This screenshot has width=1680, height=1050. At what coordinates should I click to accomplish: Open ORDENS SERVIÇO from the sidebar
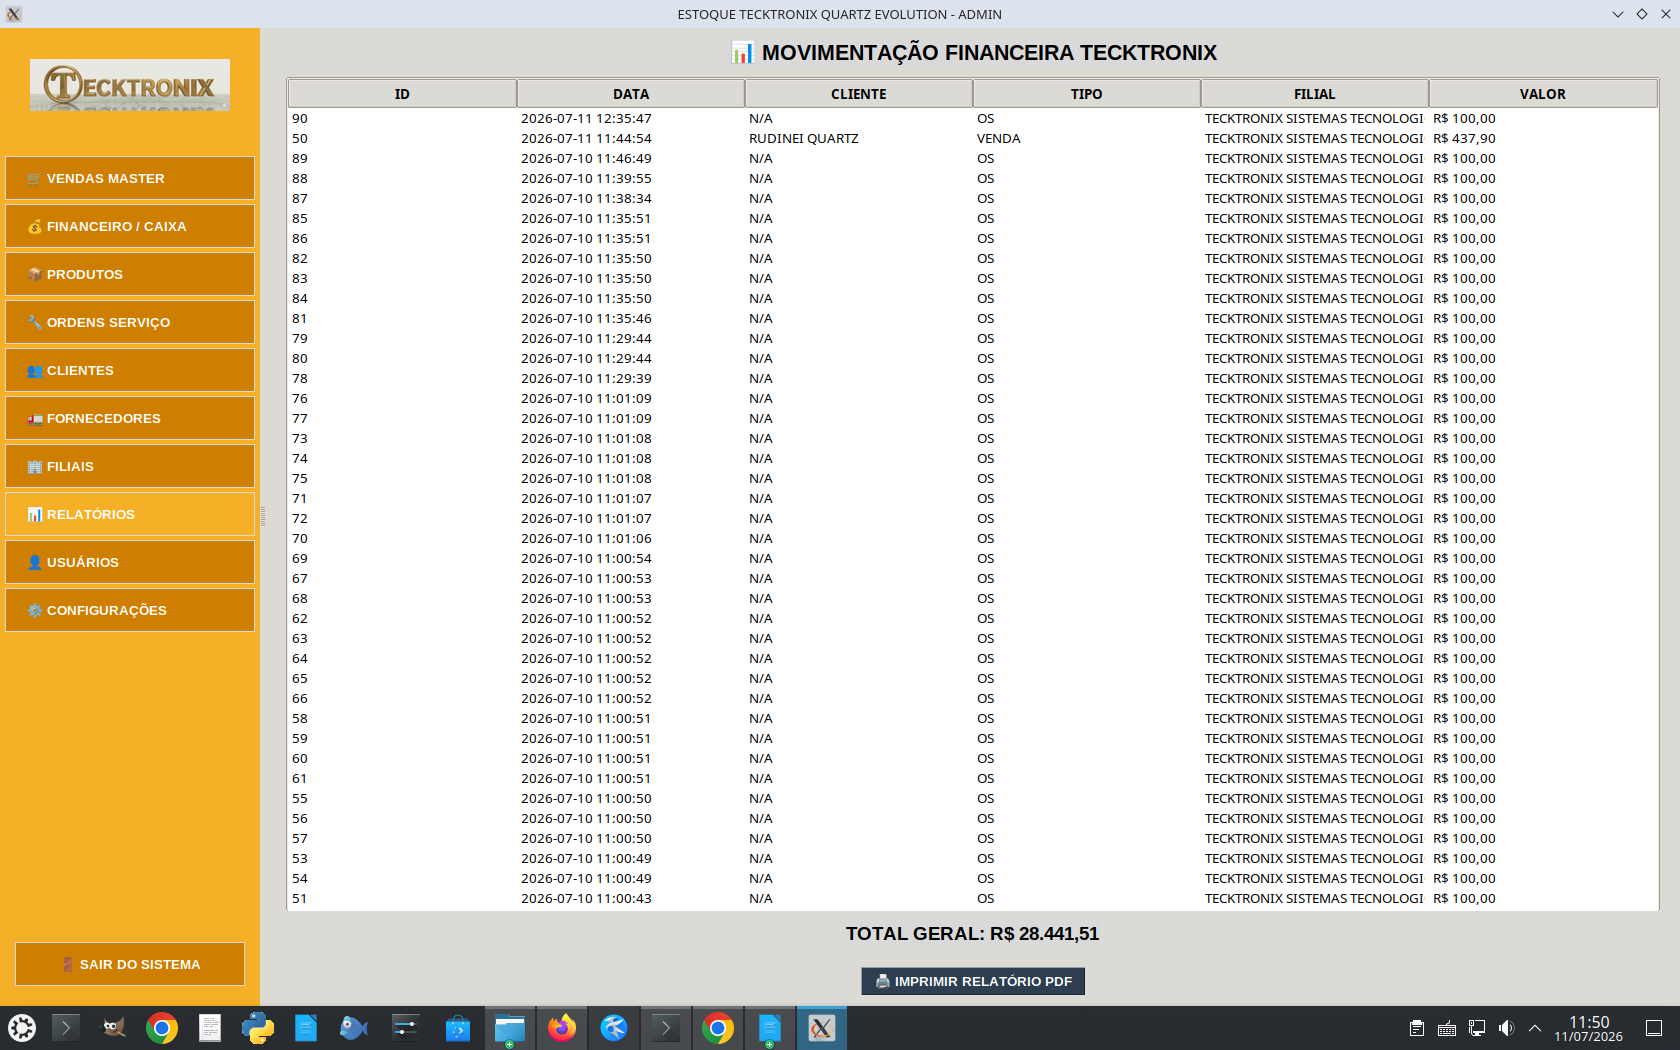point(130,322)
